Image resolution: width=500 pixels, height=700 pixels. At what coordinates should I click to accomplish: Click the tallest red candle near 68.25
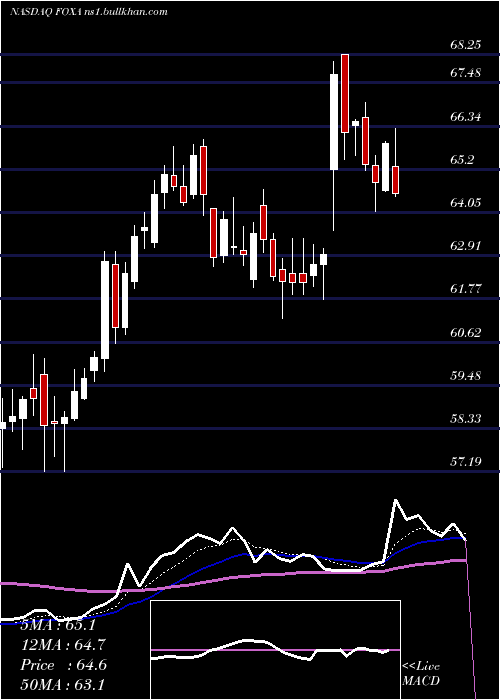point(345,93)
